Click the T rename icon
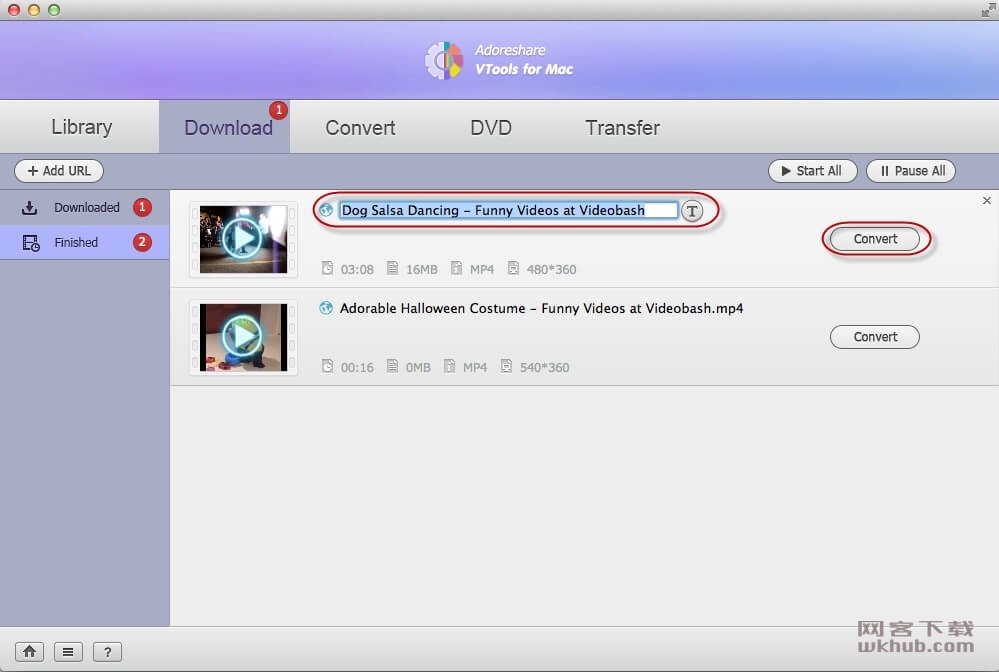Viewport: 999px width, 672px height. pos(692,211)
